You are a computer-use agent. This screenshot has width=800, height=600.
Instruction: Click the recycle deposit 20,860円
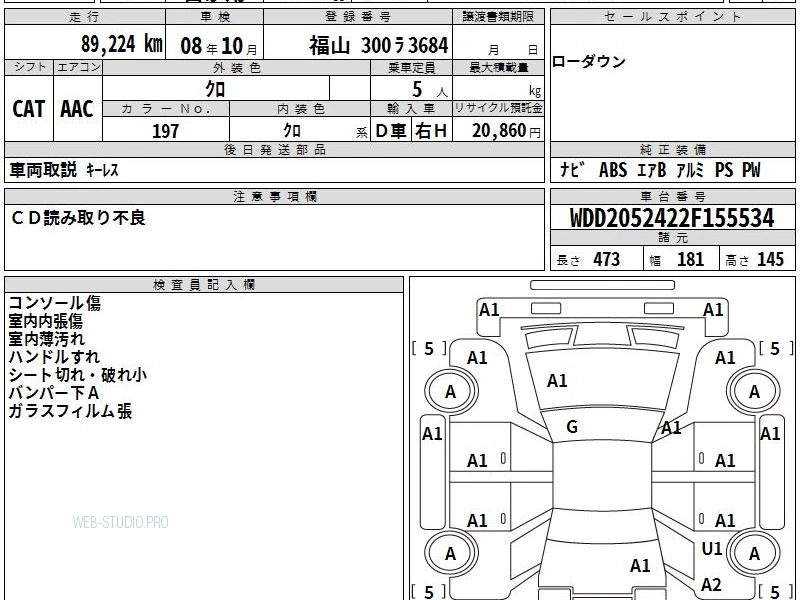click(506, 131)
